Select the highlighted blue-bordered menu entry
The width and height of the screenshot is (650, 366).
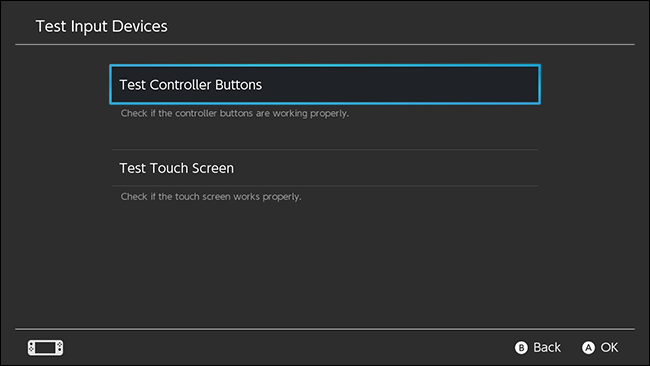(x=325, y=85)
